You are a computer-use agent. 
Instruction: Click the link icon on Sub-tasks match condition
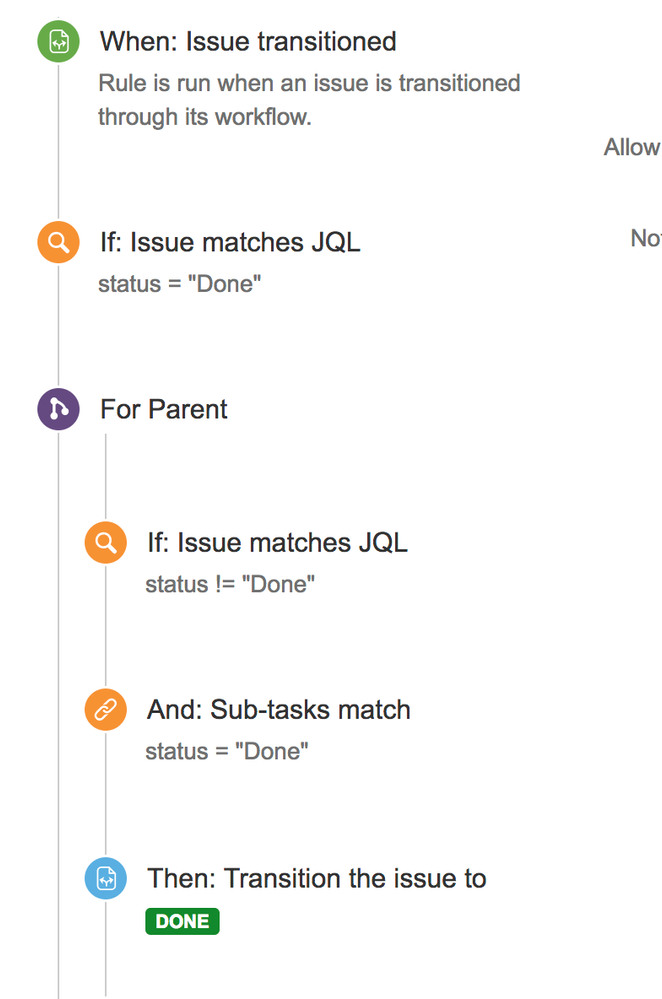[x=105, y=709]
